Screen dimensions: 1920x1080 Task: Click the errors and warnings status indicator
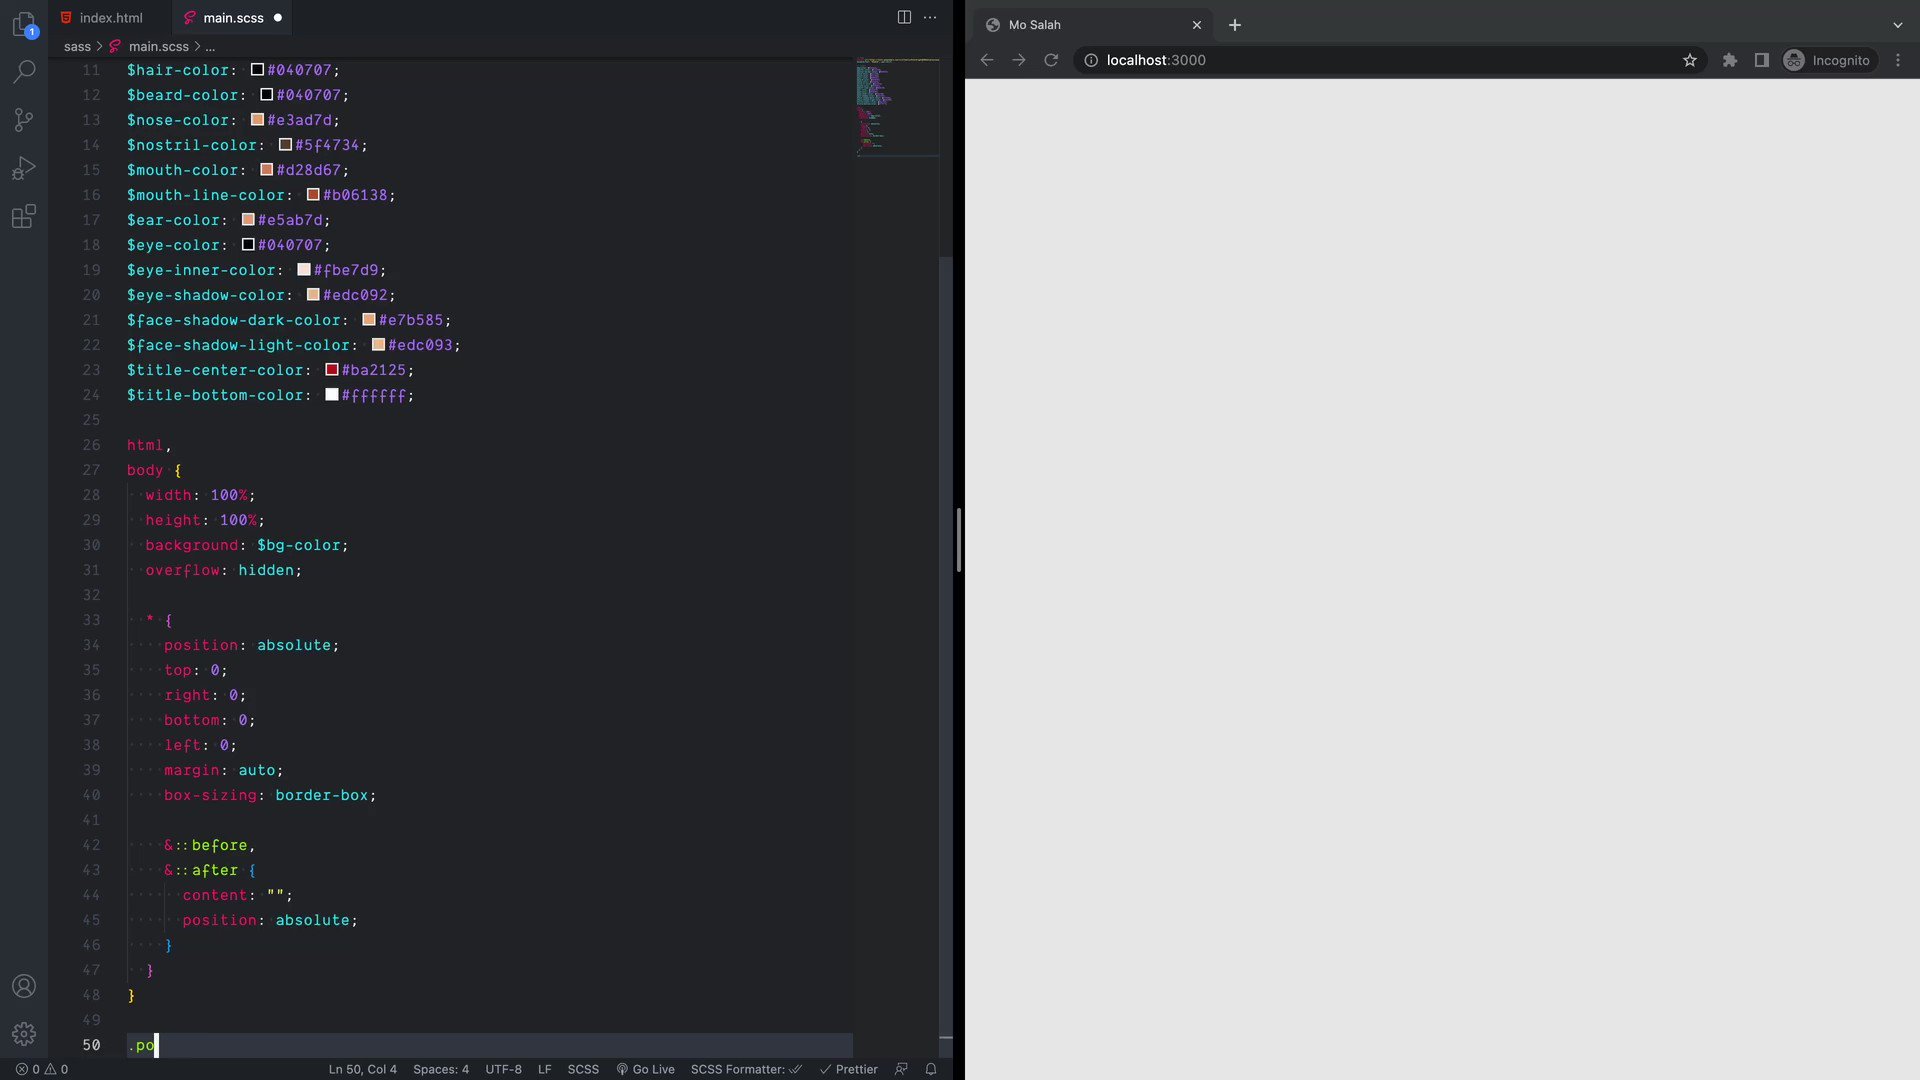[x=41, y=1069]
